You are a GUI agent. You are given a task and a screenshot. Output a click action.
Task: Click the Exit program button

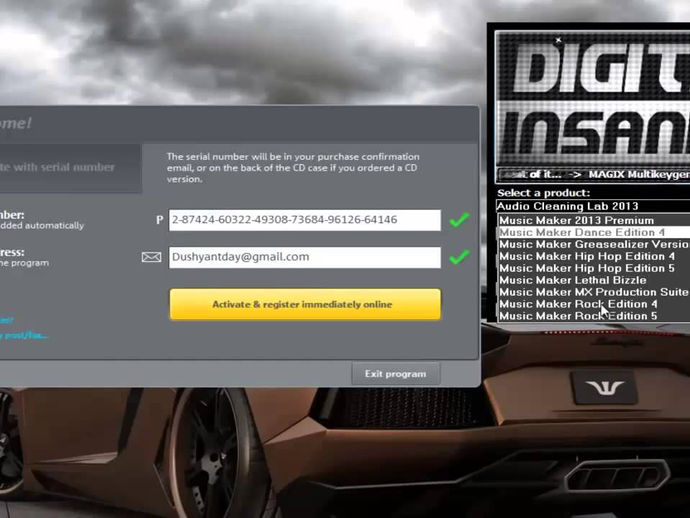coord(396,374)
